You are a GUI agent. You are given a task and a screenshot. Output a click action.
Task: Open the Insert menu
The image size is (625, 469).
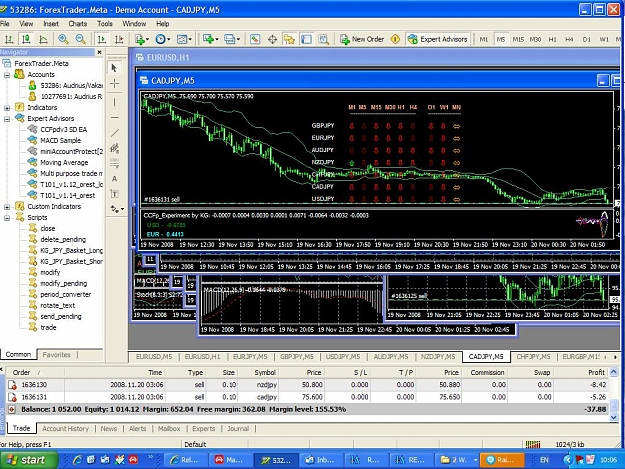tap(51, 24)
